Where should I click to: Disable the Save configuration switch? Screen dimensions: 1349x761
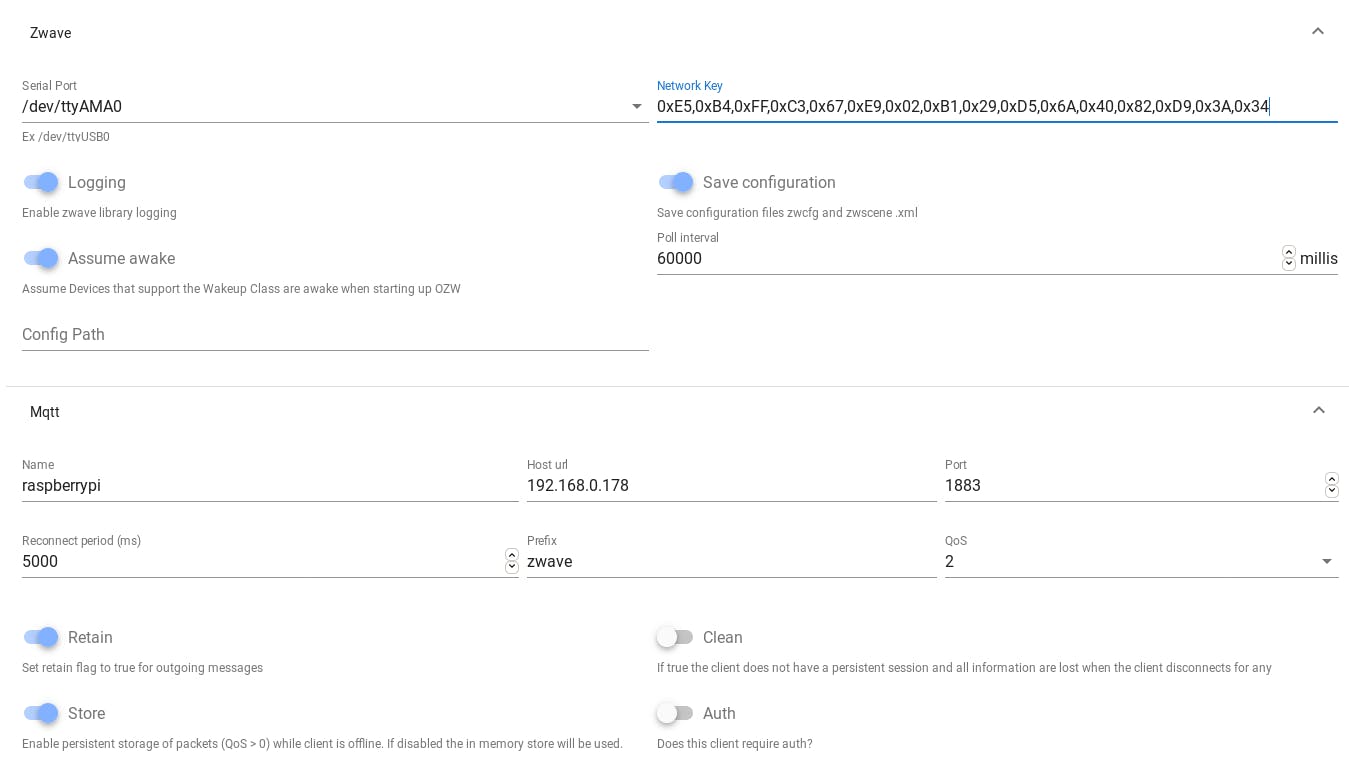coord(676,182)
